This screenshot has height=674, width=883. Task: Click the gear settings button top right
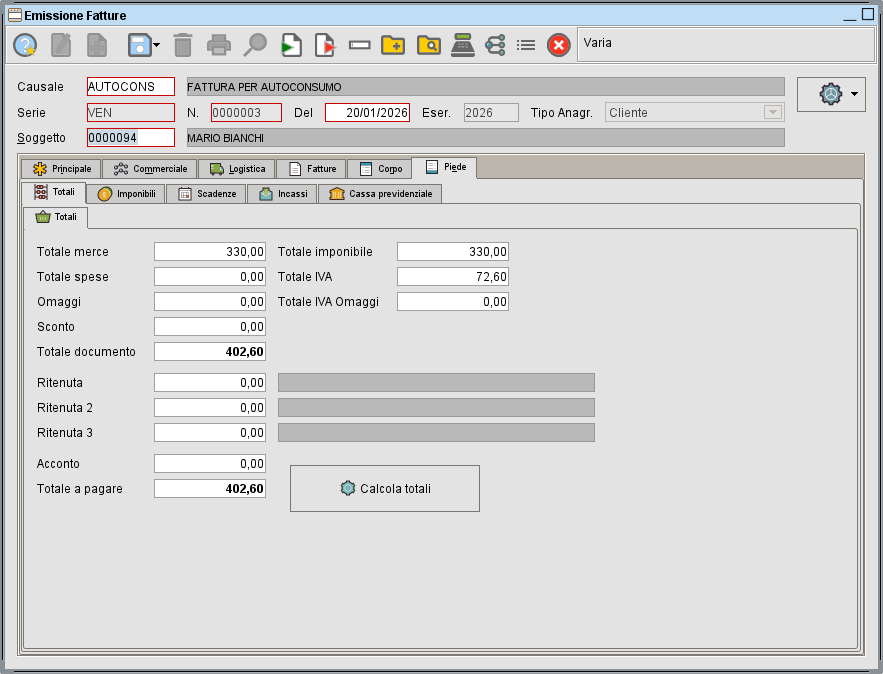[x=831, y=93]
